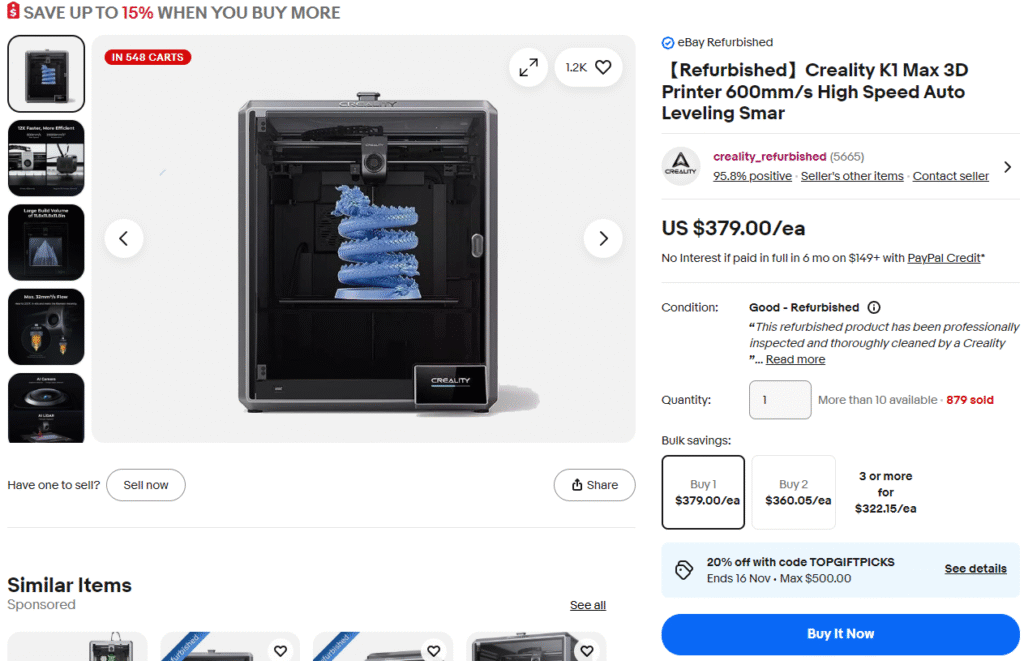Open the PayPal Credit link
The height and width of the screenshot is (661, 1024).
[x=944, y=258]
